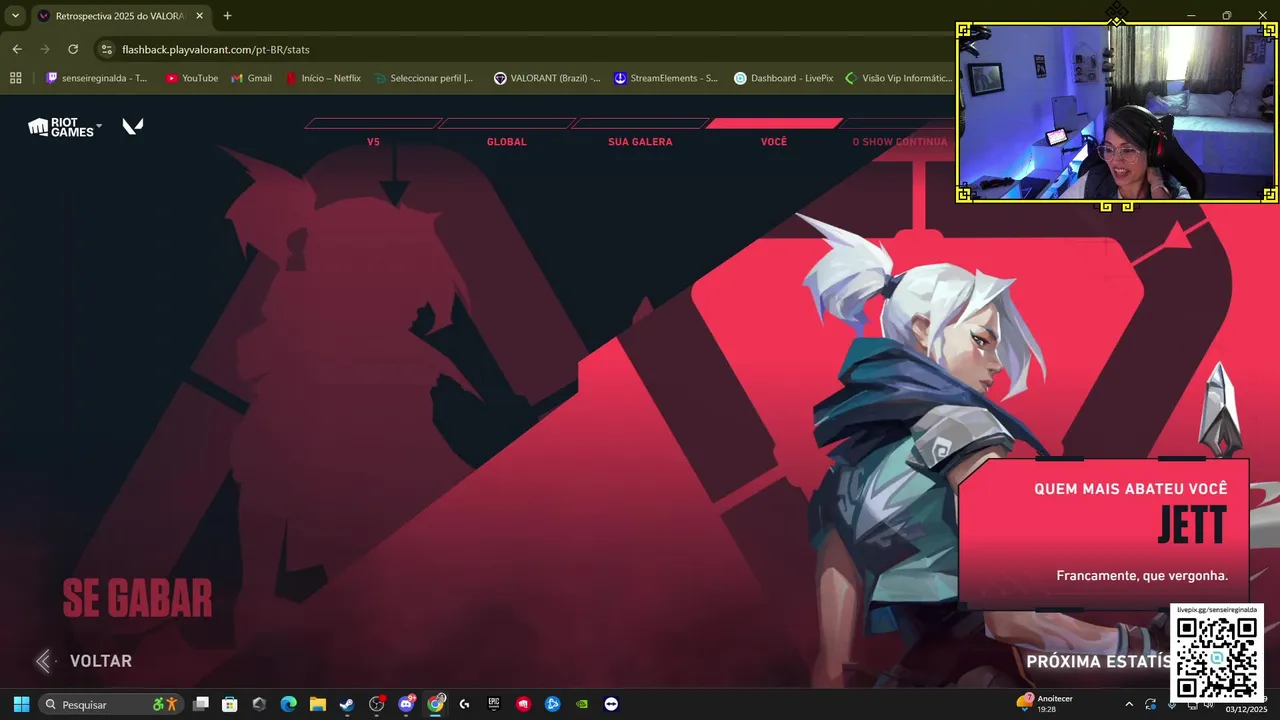Click 'QUEM MAIS ABATEU VOCÊ' heading

pos(1131,489)
